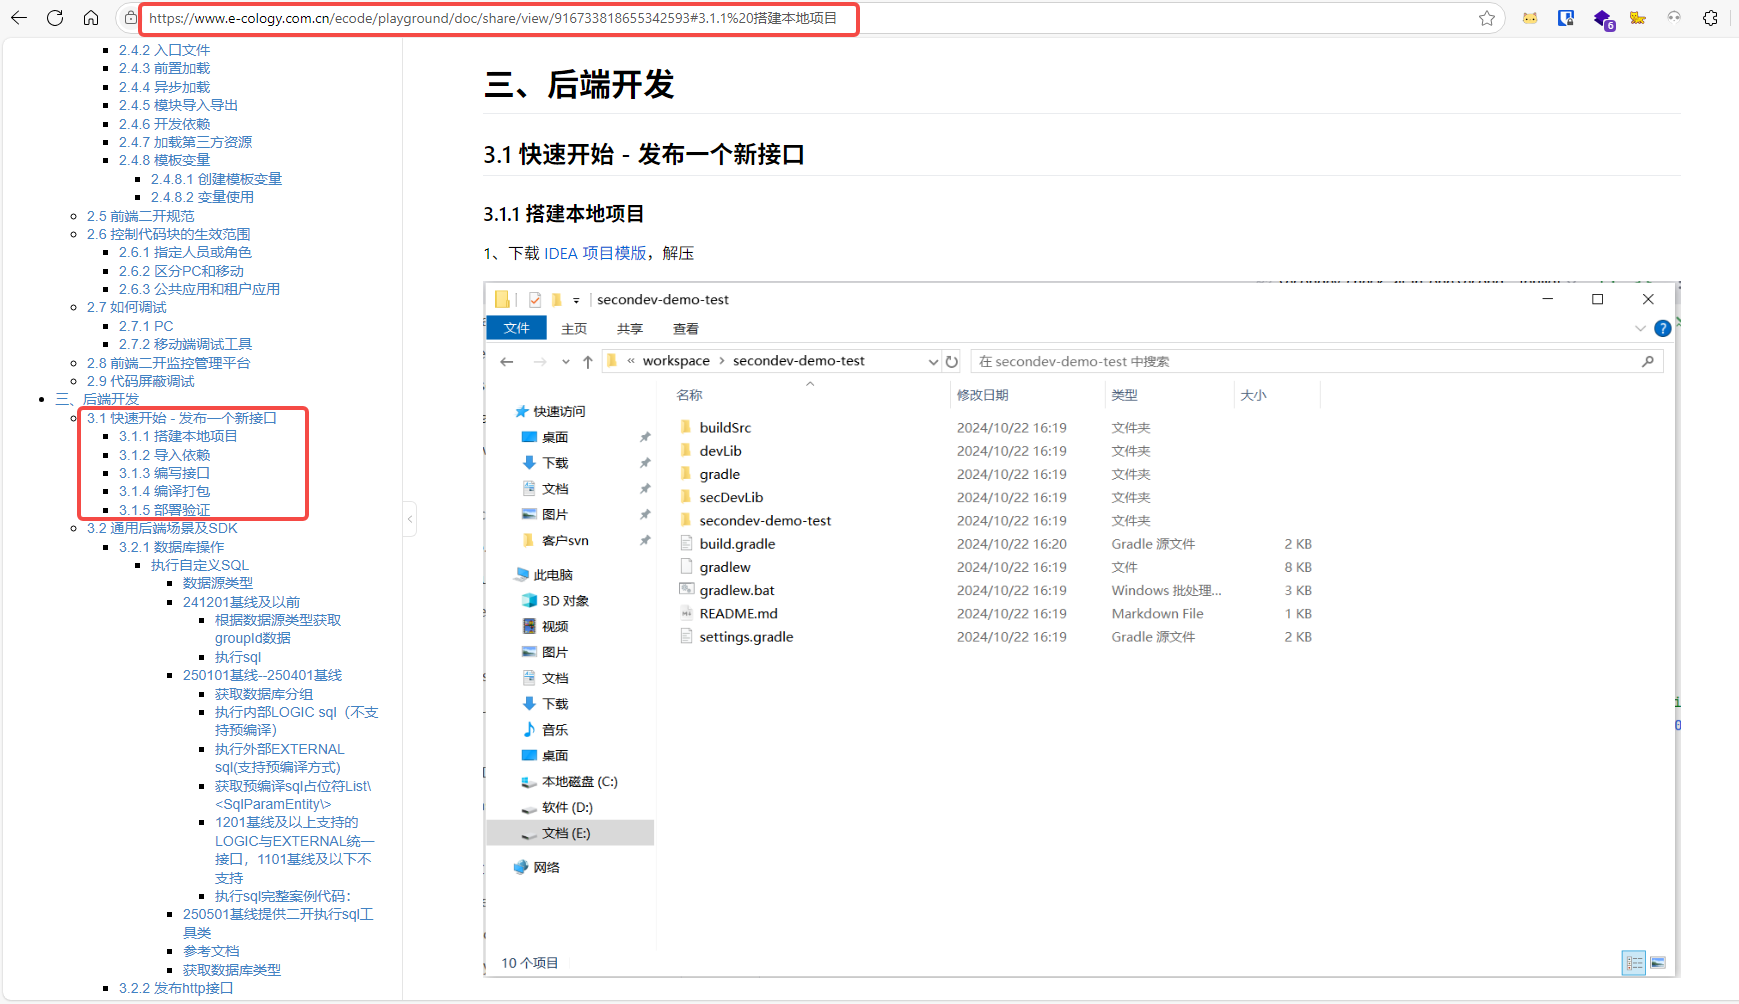Switch to the large icons view button in Explorer status bar
This screenshot has height=1004, width=1739.
[x=1658, y=963]
